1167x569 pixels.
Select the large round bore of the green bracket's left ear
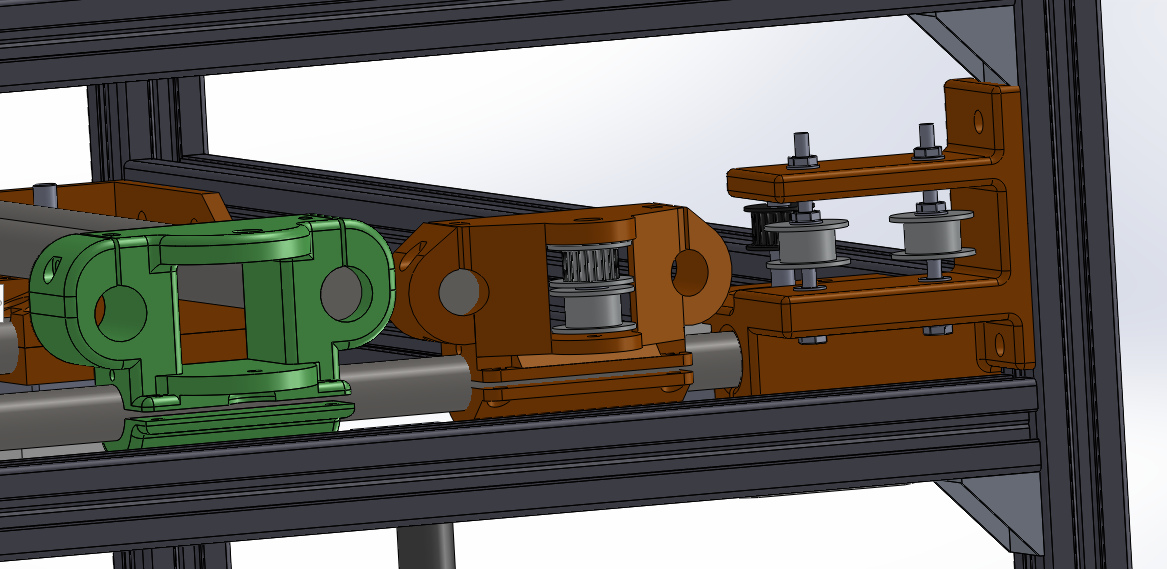point(121,314)
